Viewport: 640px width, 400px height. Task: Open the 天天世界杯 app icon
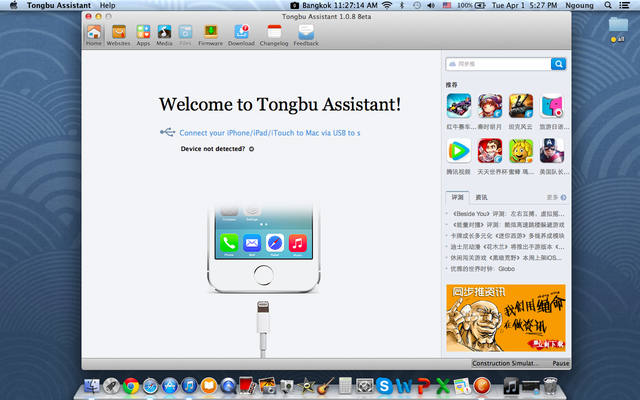[490, 151]
